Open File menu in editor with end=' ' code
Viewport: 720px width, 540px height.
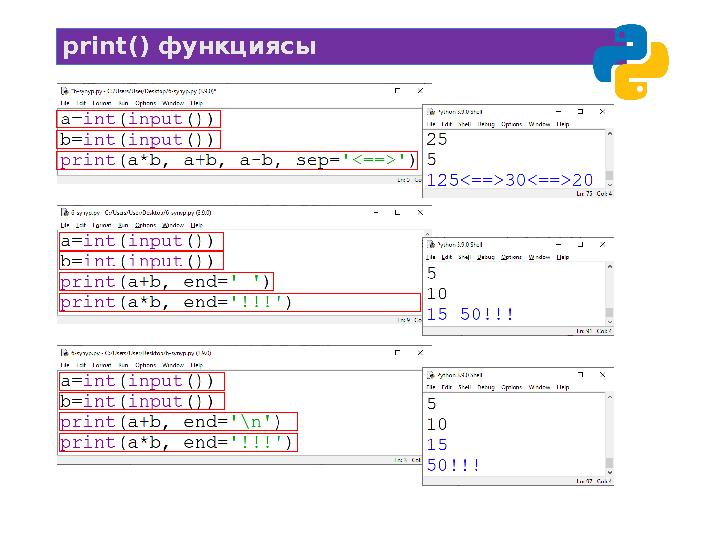point(65,225)
